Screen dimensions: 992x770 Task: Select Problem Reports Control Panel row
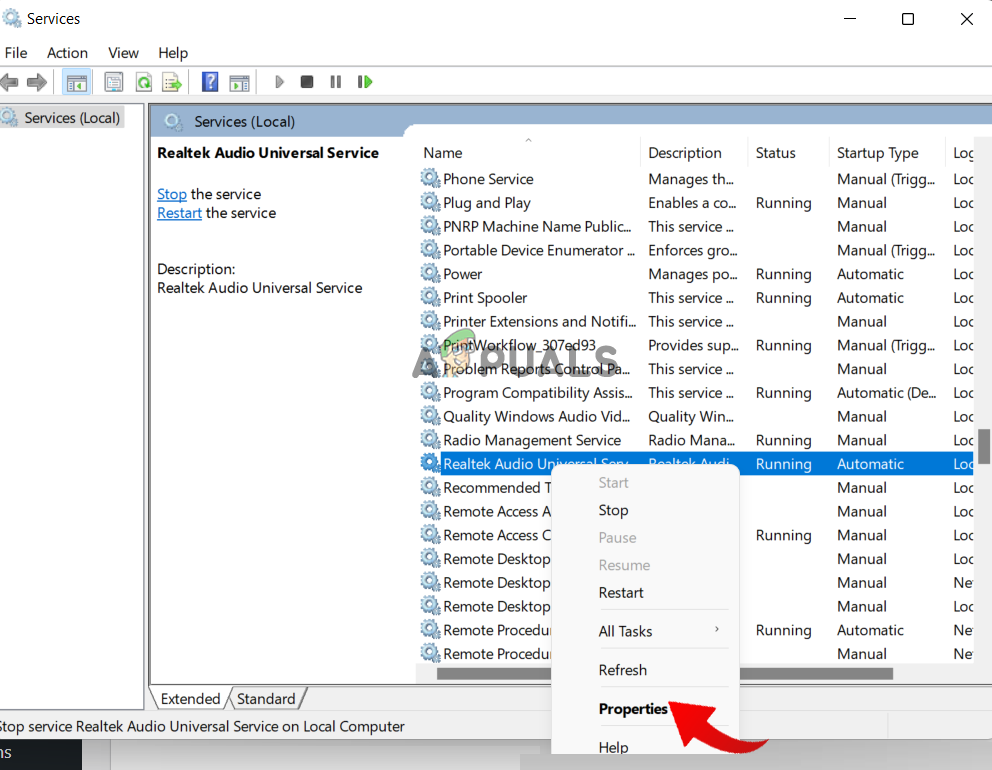coord(695,369)
